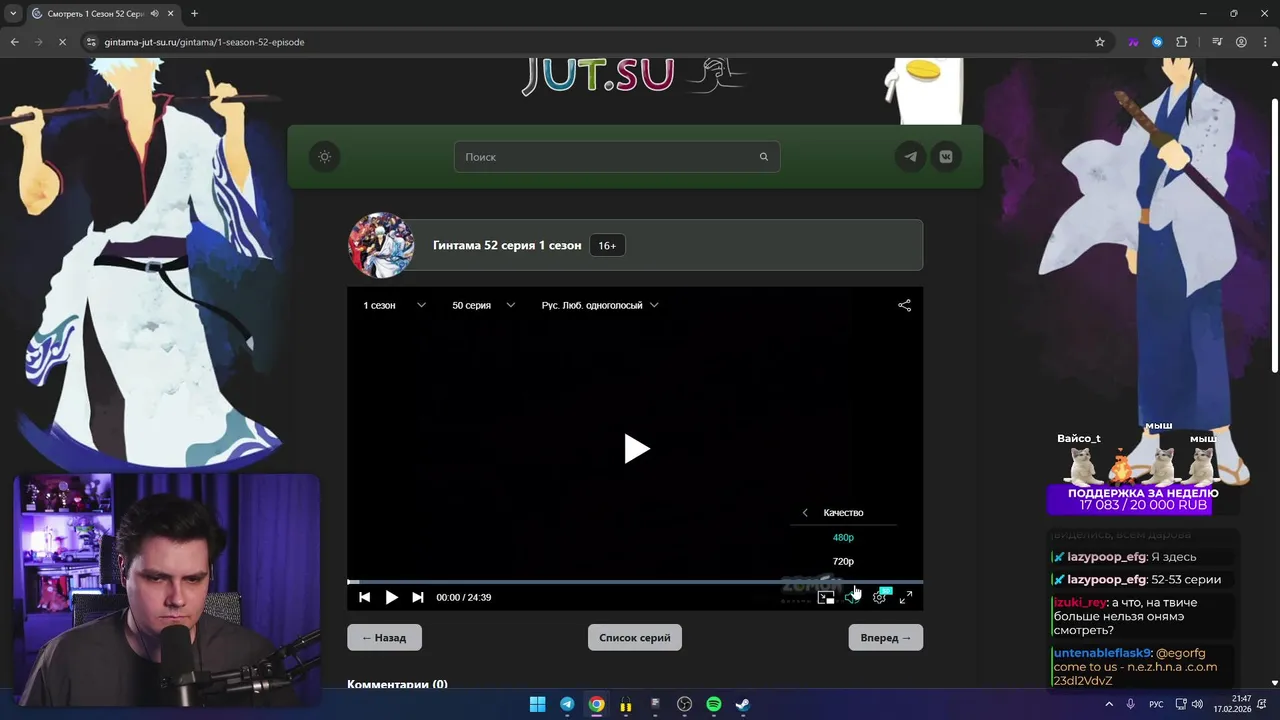Click the РУС language indicator
The height and width of the screenshot is (720, 1280).
(x=1156, y=704)
